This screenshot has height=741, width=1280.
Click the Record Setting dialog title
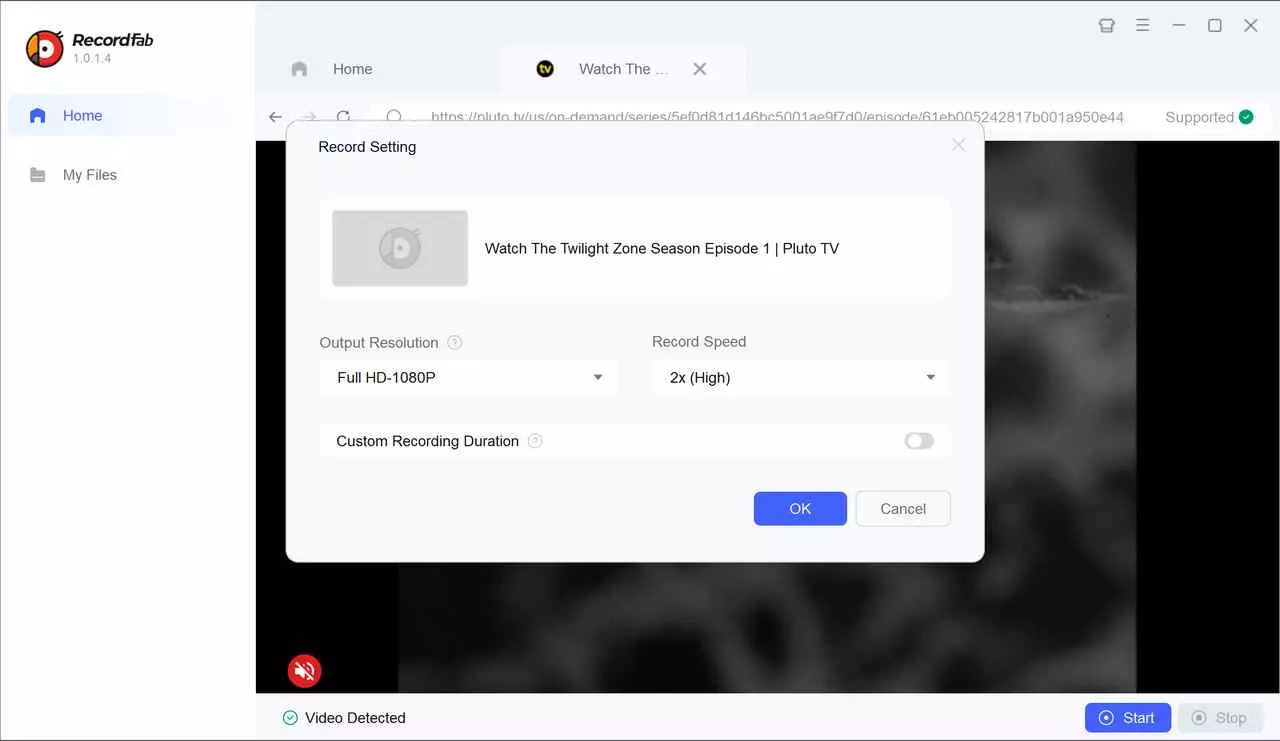coord(367,147)
